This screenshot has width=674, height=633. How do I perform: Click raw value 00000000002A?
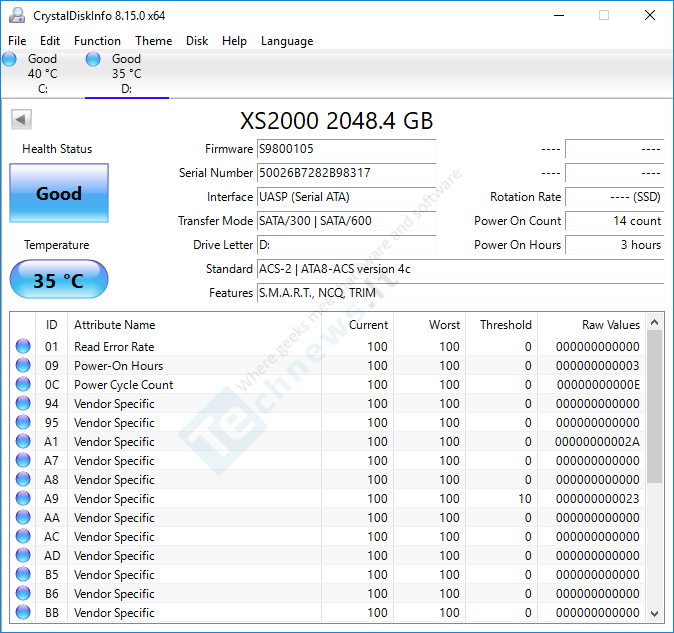coord(597,441)
